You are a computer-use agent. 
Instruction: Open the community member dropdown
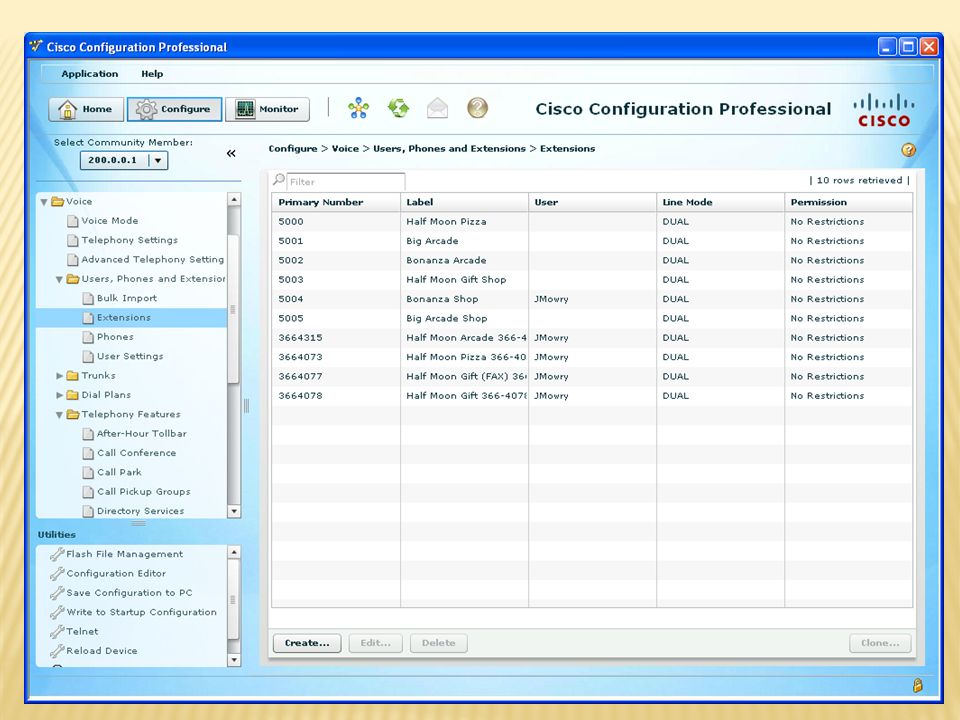tap(158, 160)
